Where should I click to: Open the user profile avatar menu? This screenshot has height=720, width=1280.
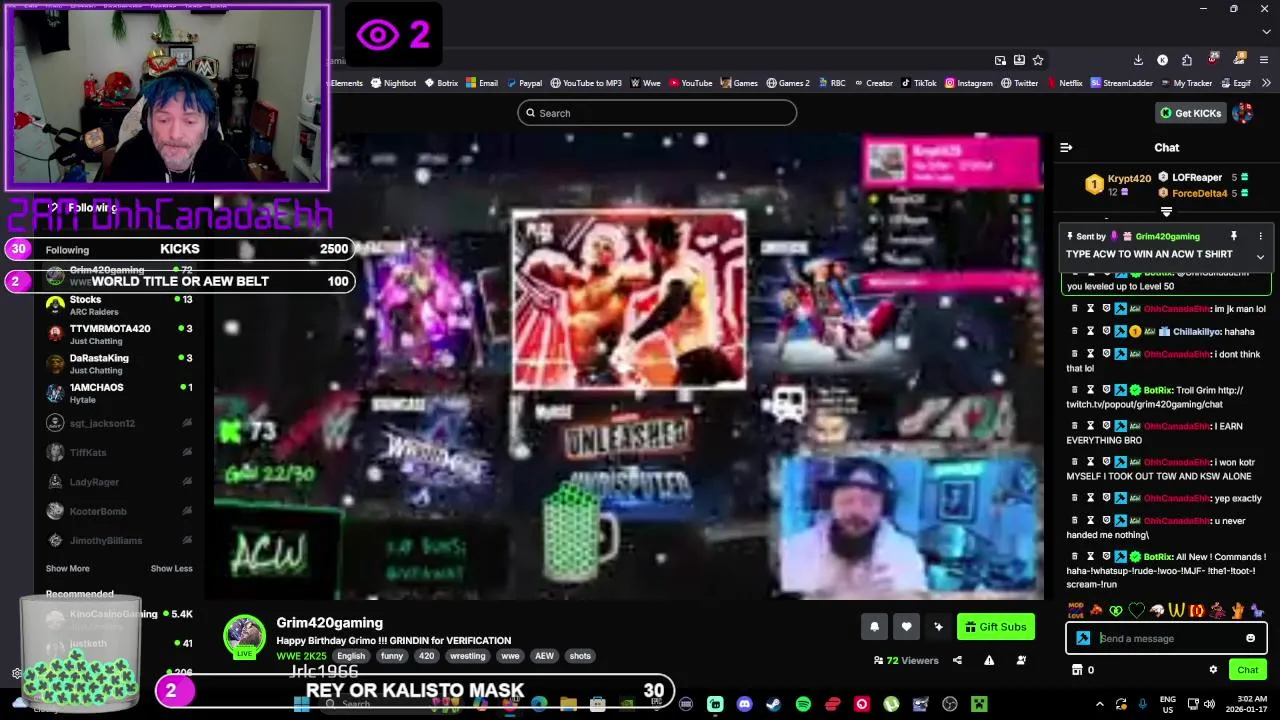[1243, 113]
